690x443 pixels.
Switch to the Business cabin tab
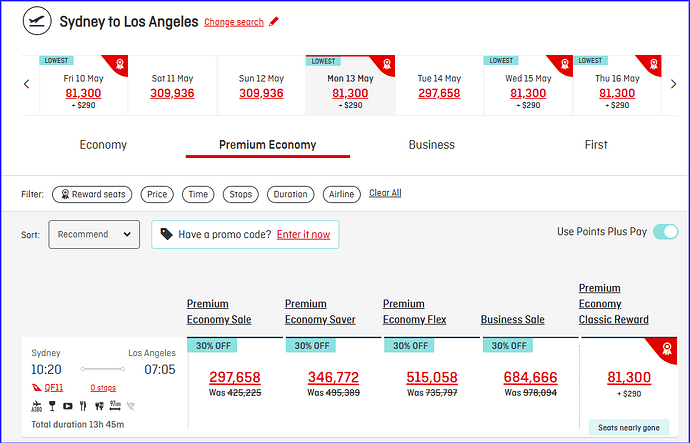(432, 145)
